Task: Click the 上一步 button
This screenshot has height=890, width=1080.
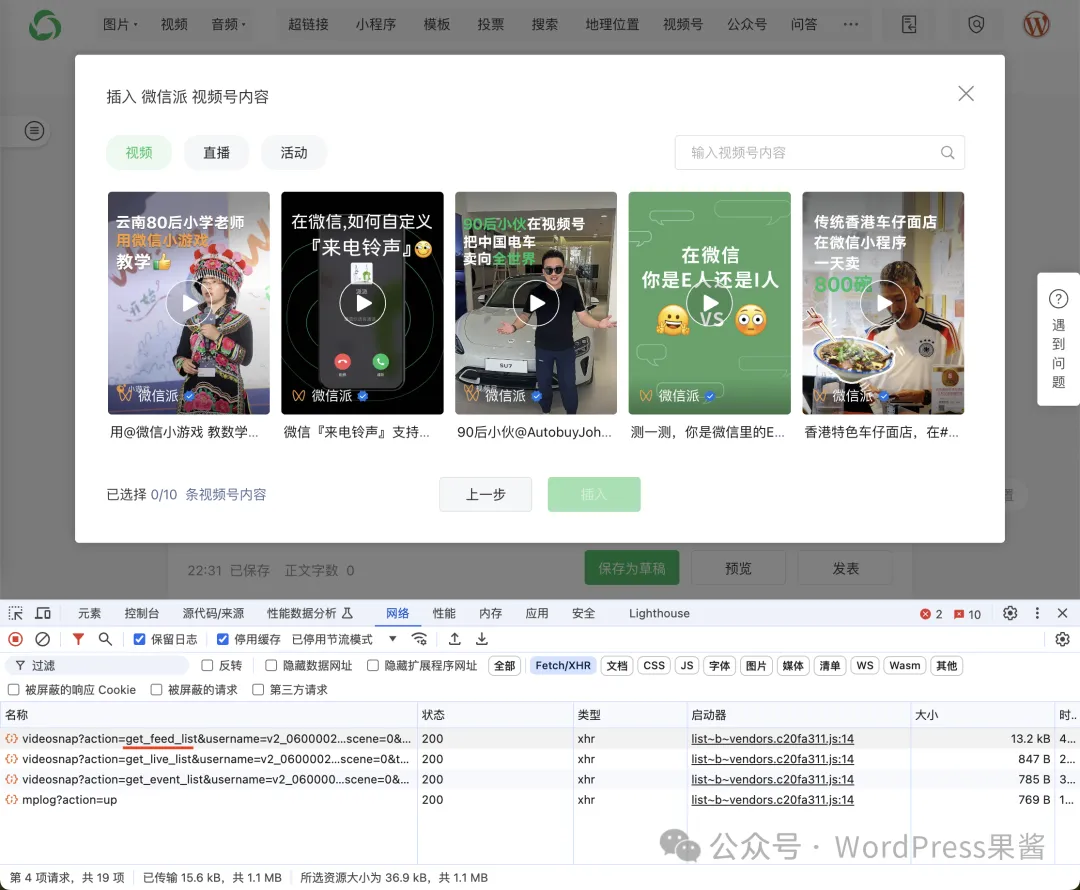Action: (x=486, y=495)
